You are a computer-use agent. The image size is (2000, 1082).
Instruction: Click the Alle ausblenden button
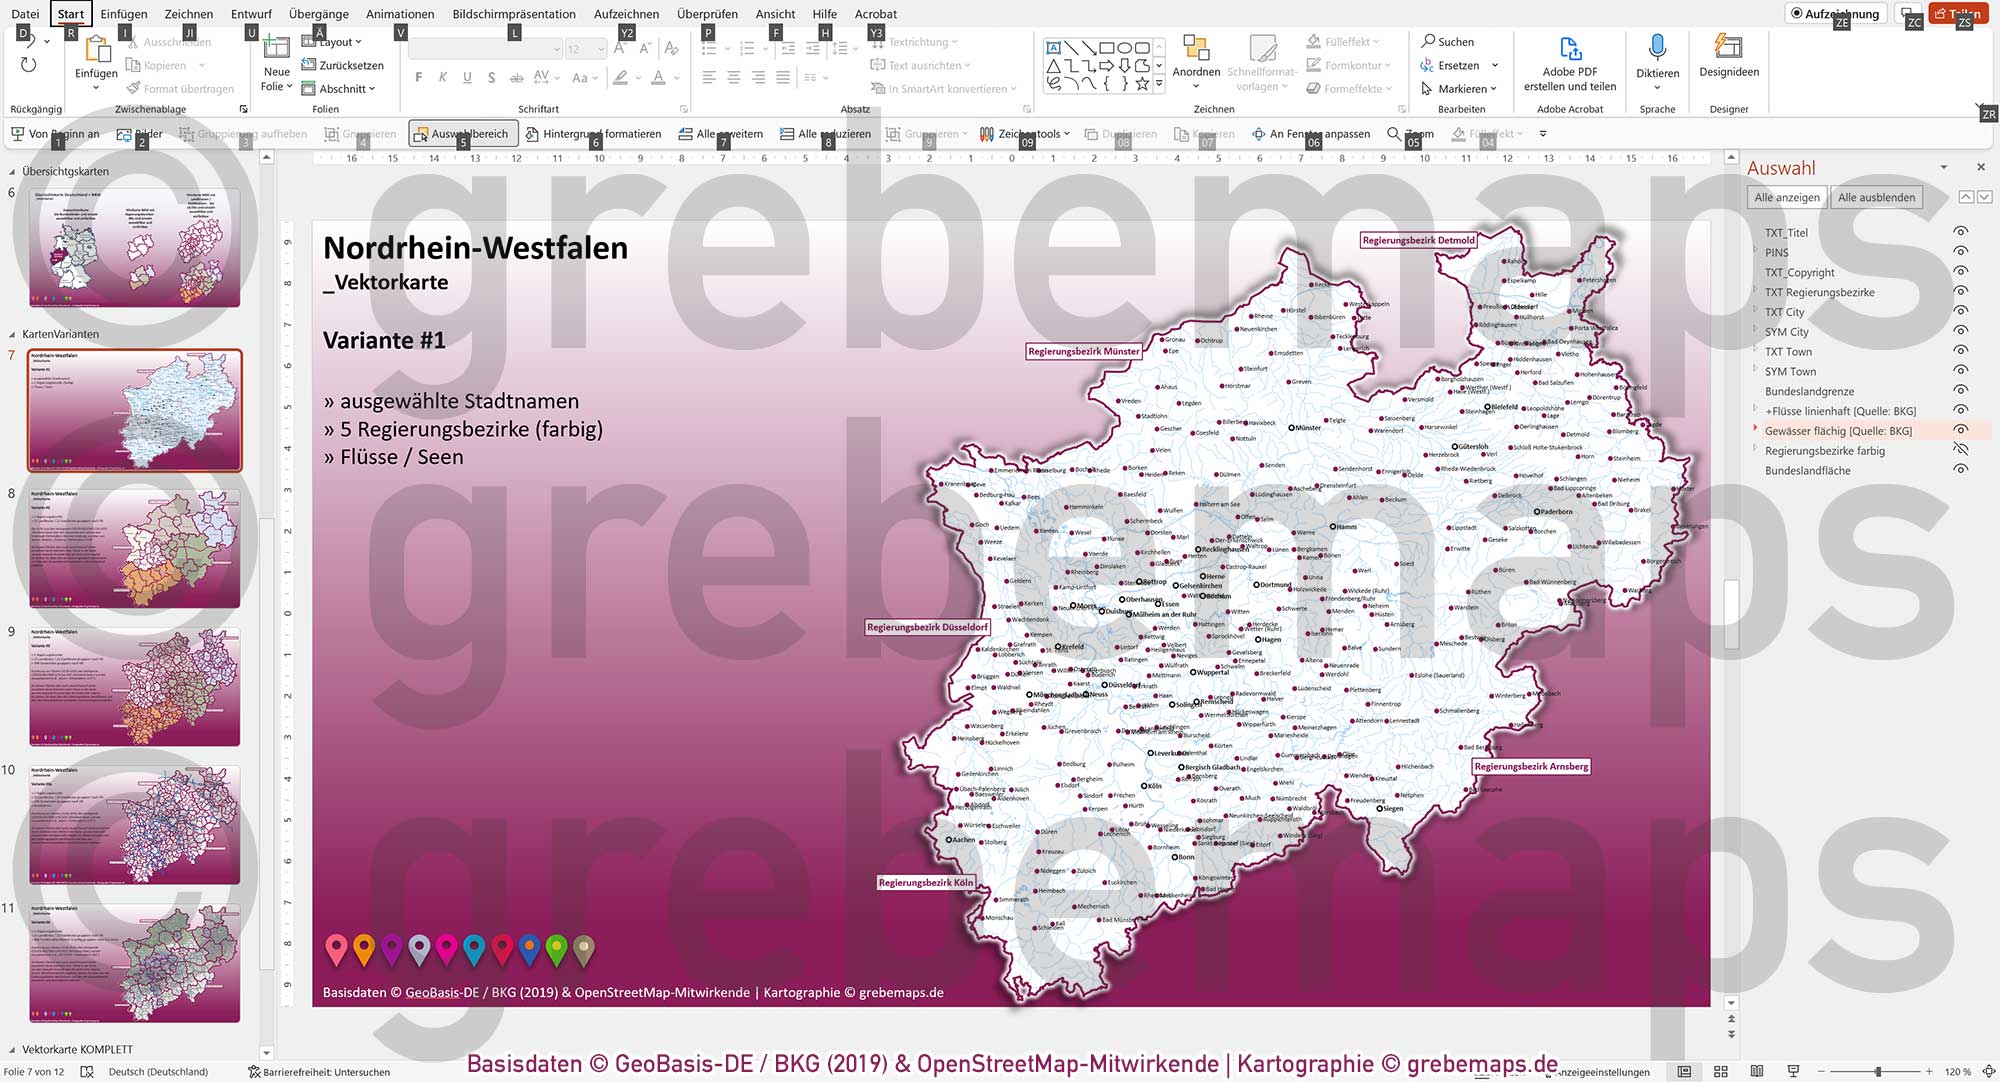point(1878,197)
